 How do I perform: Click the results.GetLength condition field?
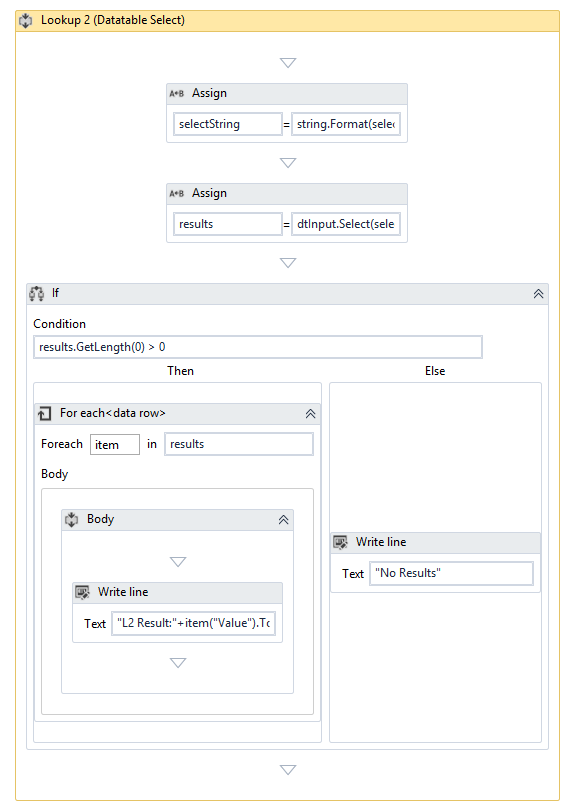(258, 347)
